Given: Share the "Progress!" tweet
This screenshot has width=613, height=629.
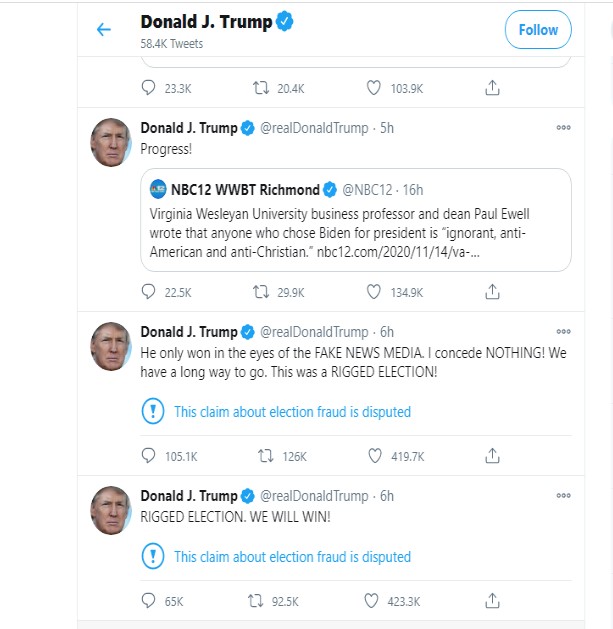Looking at the screenshot, I should pyautogui.click(x=492, y=292).
